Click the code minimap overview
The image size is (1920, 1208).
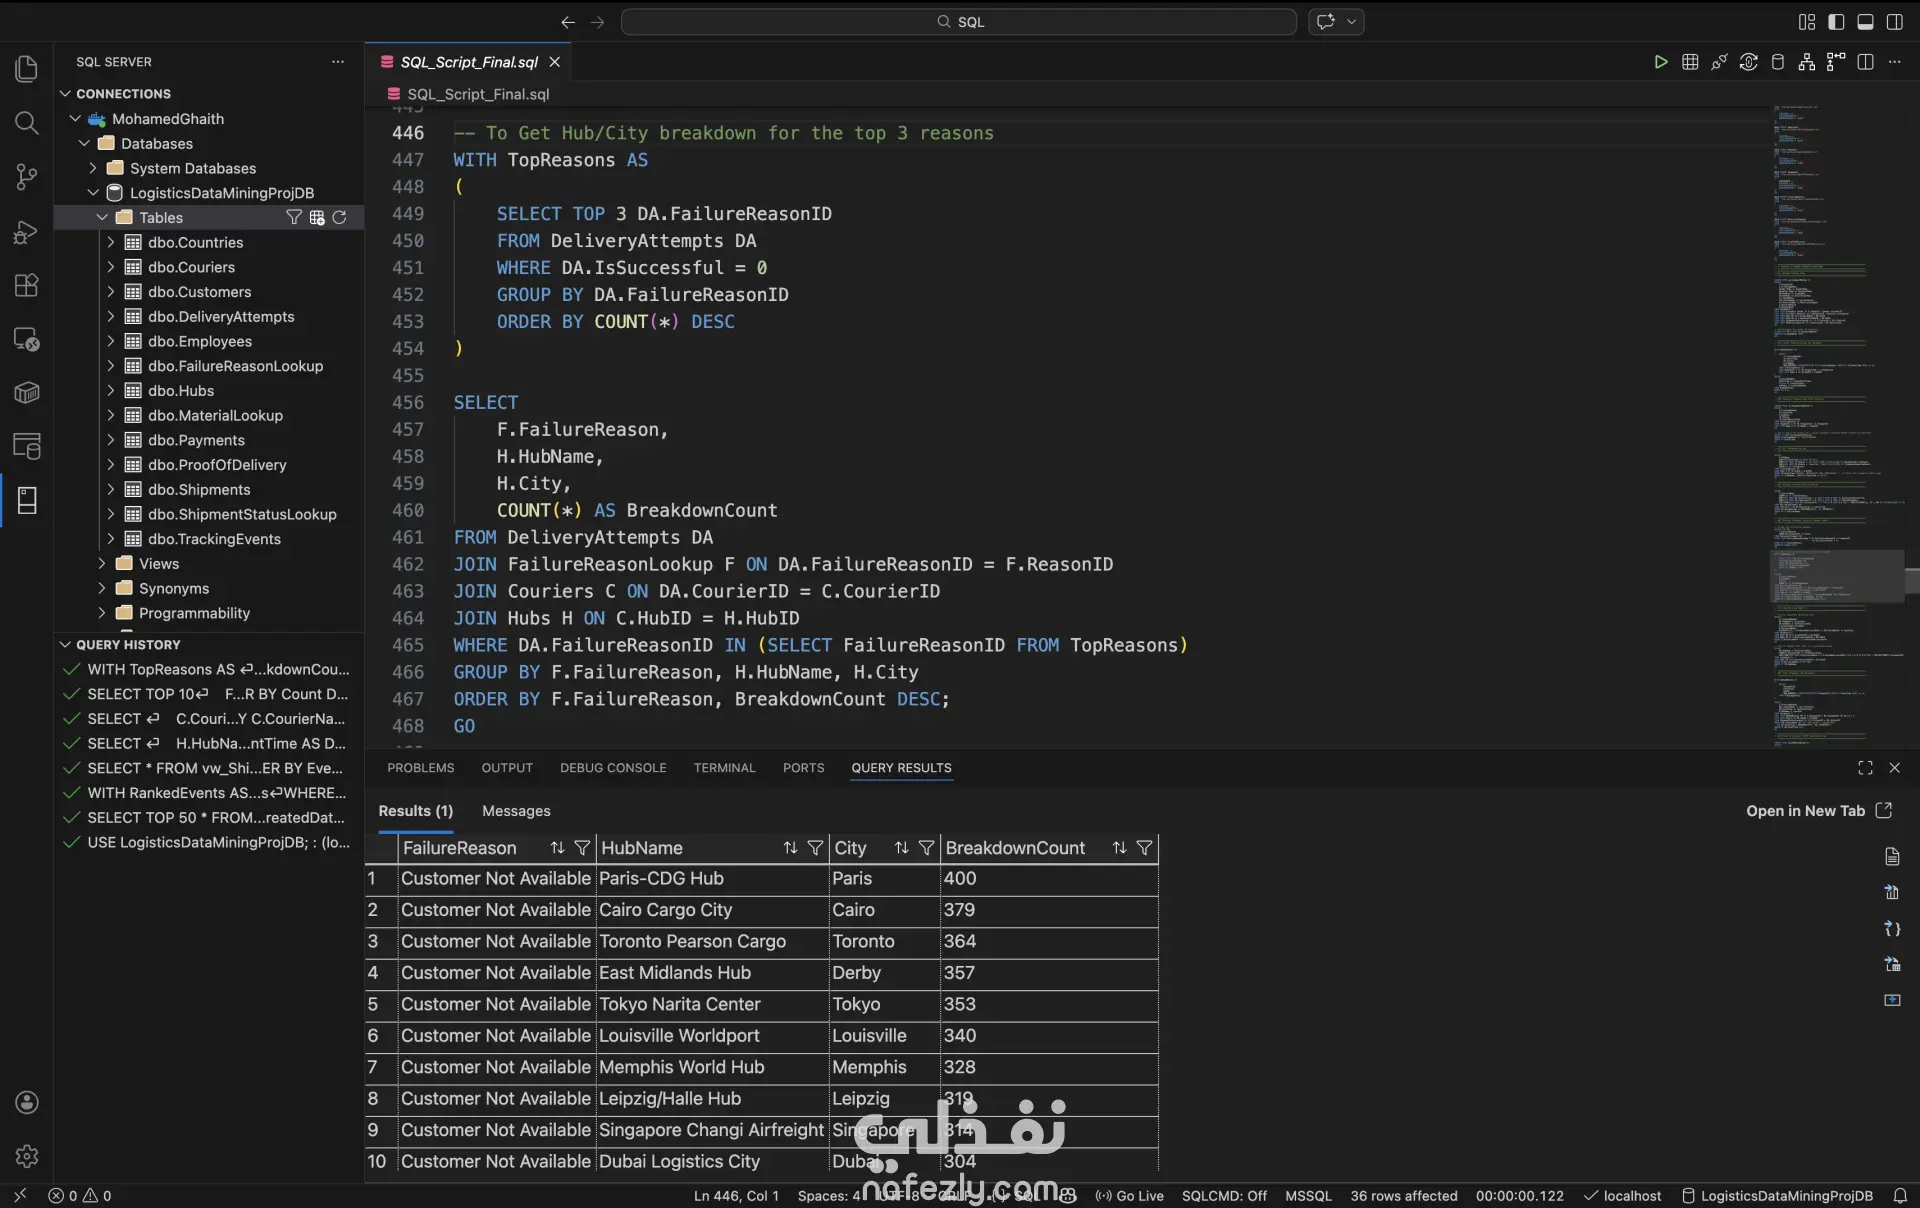[1836, 425]
